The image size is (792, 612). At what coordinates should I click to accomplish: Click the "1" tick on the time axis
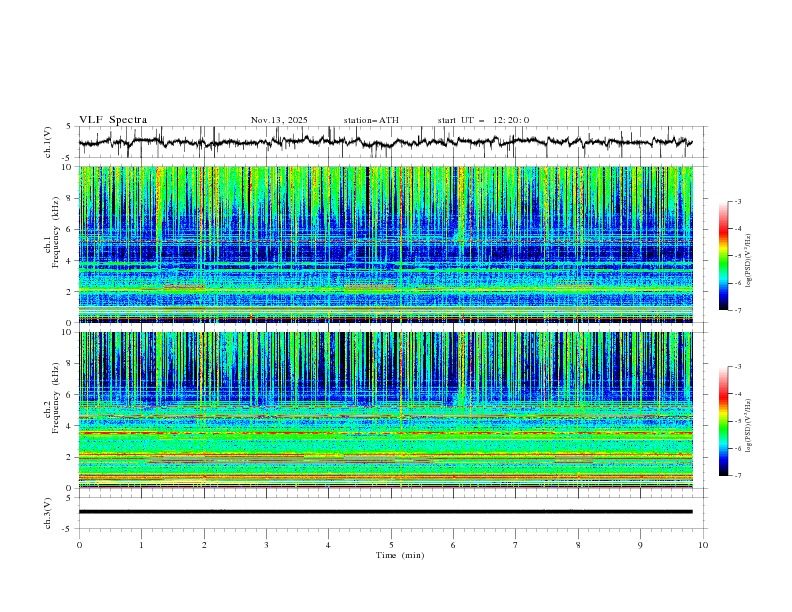click(x=141, y=545)
